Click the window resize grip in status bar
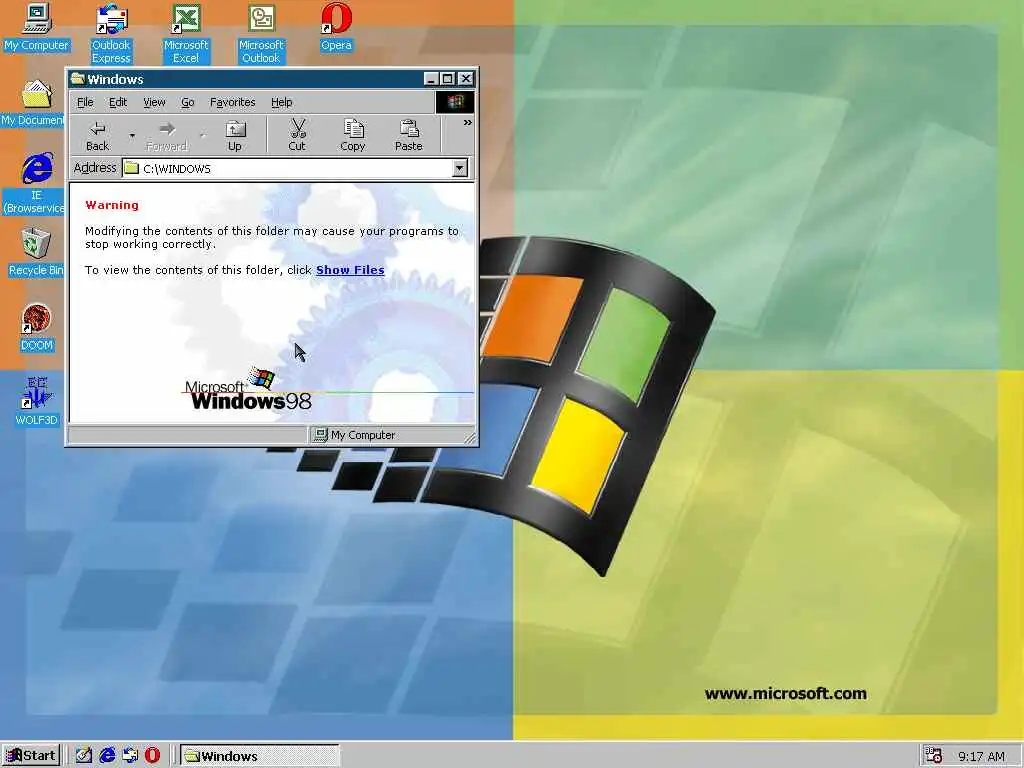1024x768 pixels. pyautogui.click(x=470, y=438)
